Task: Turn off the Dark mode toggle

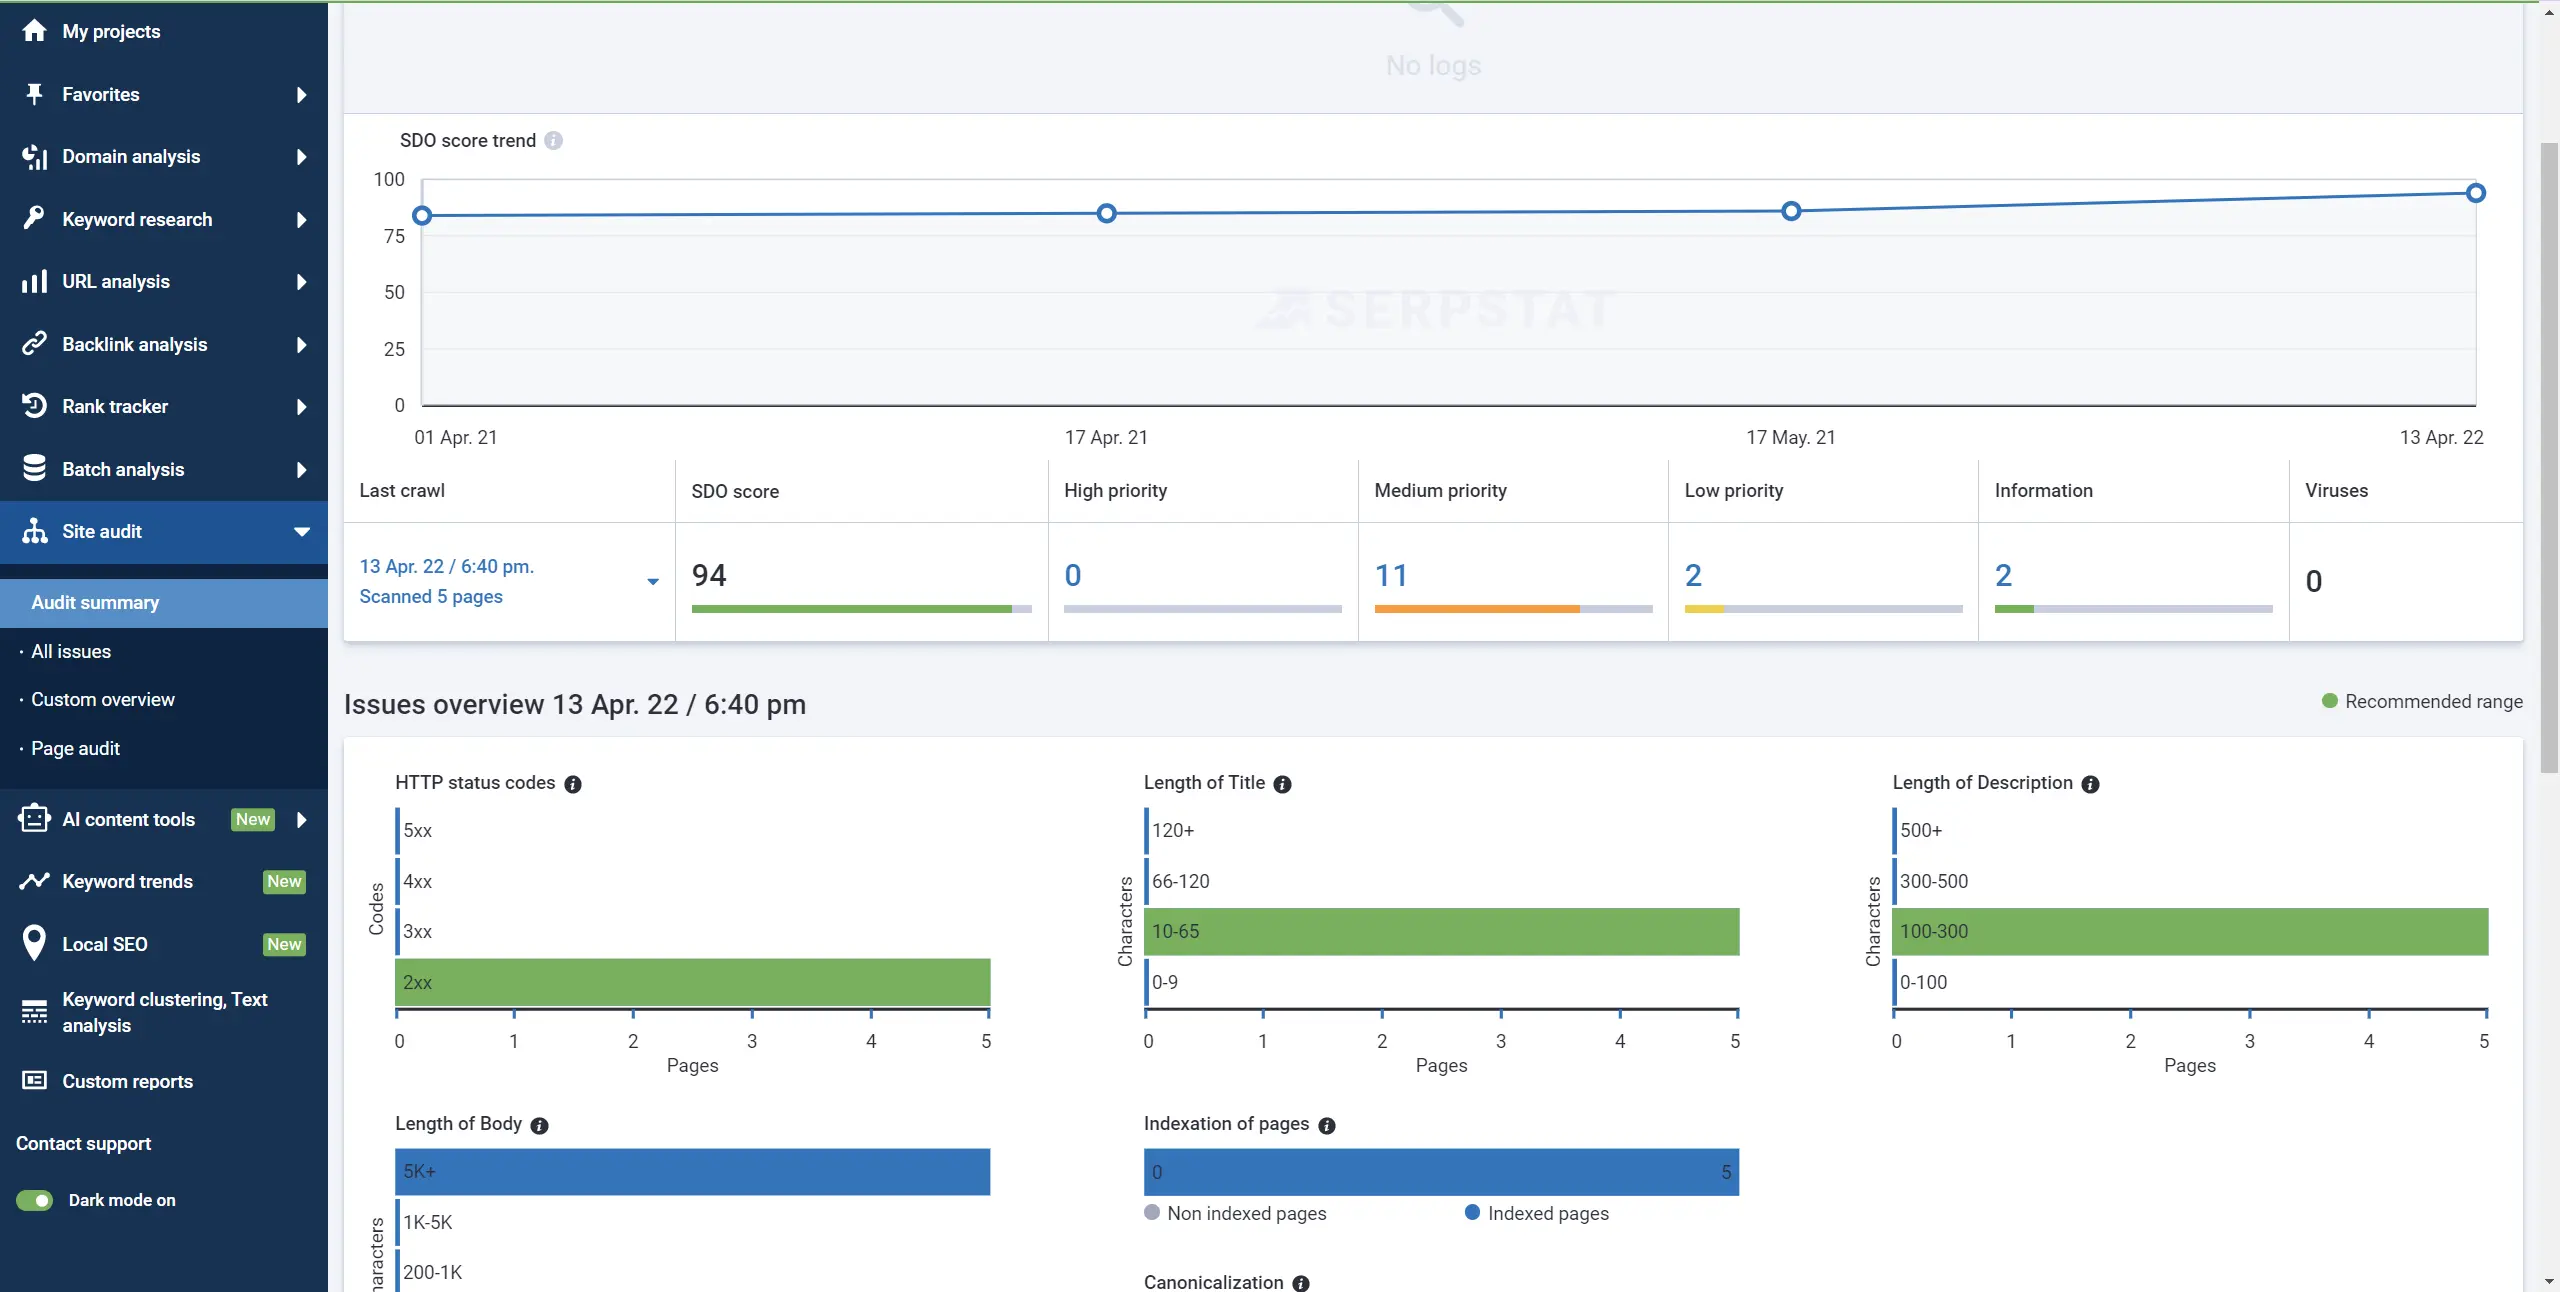Action: (35, 1200)
